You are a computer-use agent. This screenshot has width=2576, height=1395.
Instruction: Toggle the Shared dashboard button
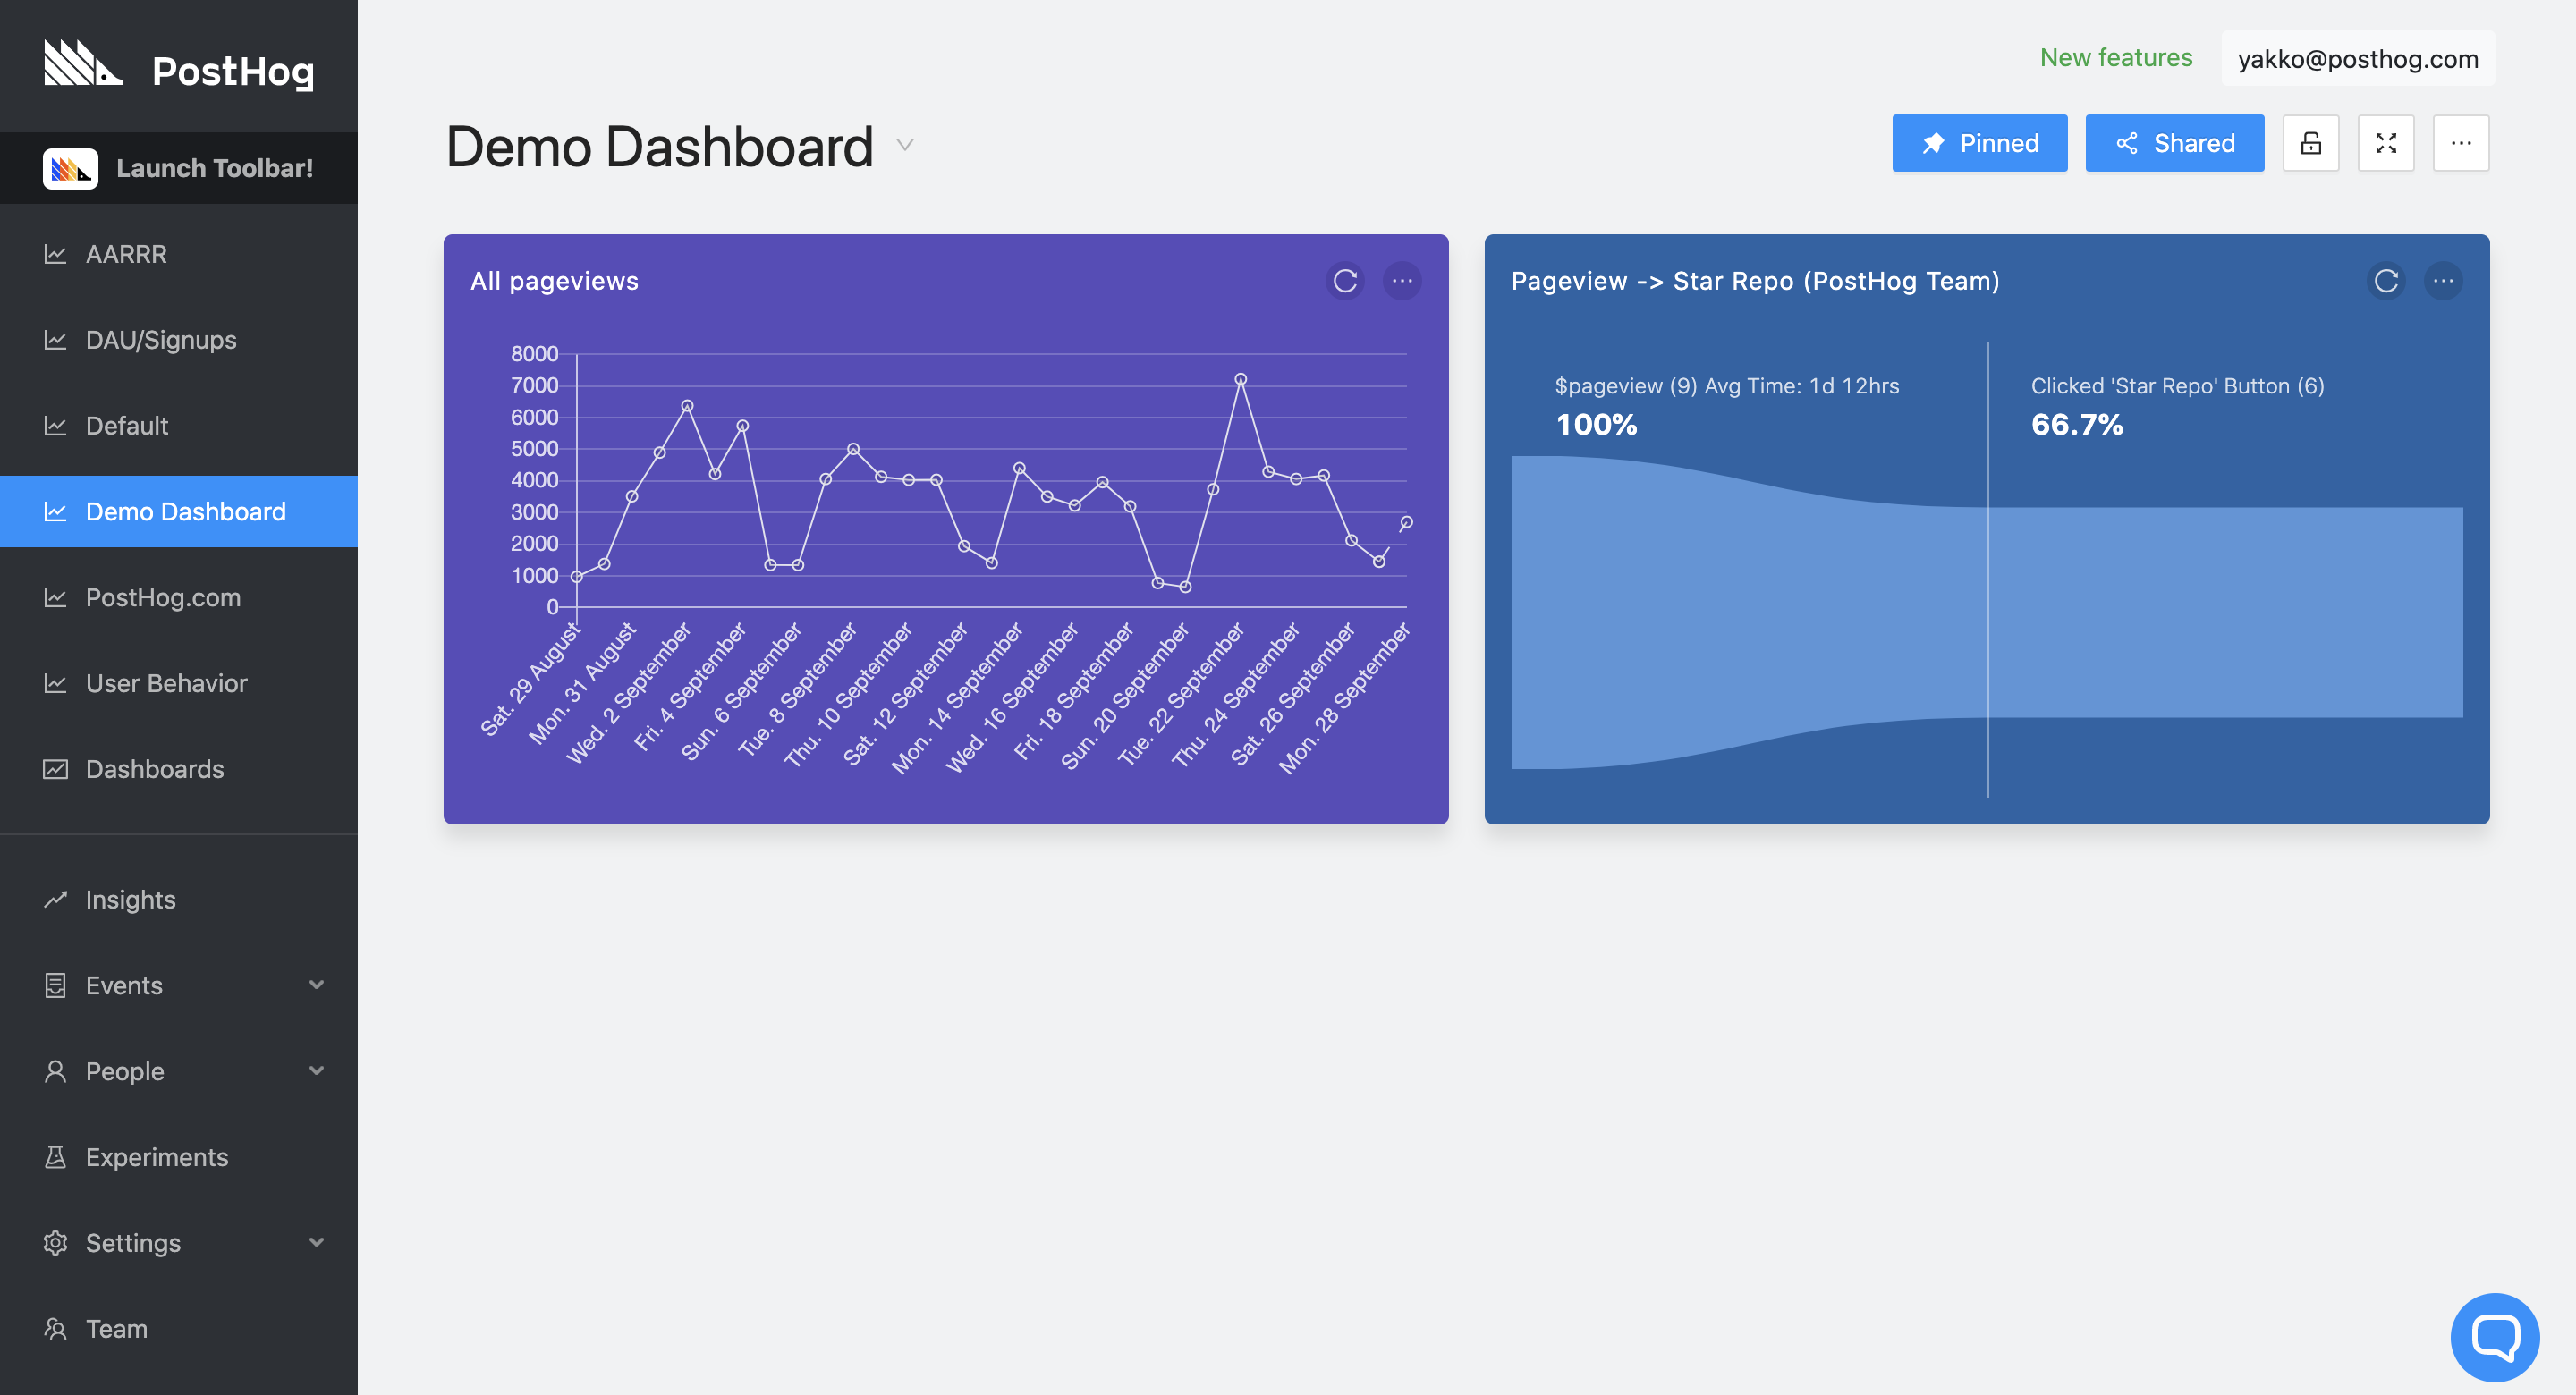[x=2174, y=143]
